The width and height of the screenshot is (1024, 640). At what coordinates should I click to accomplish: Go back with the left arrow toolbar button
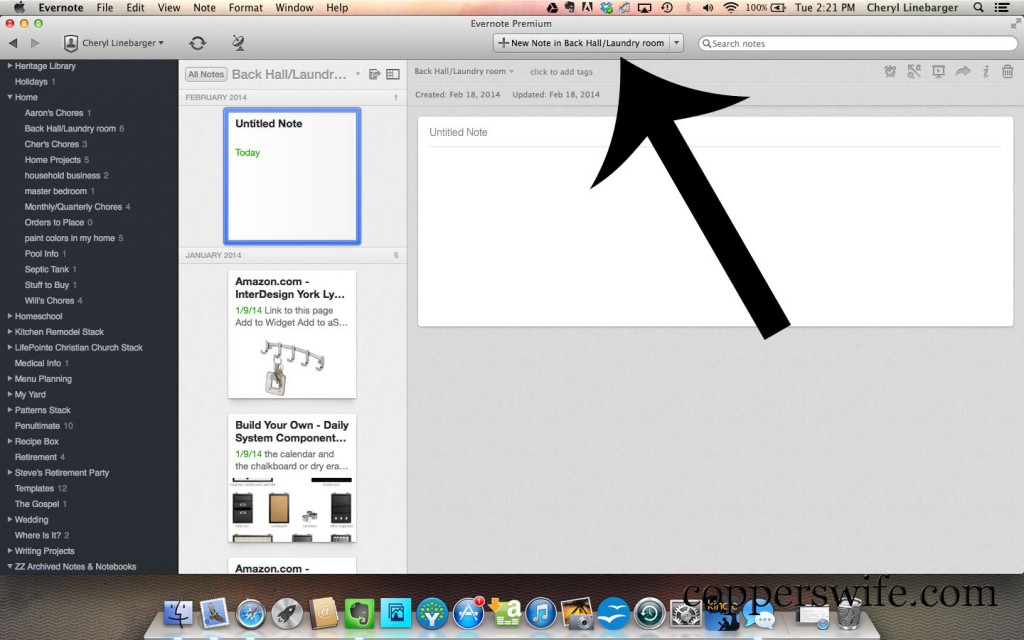[x=13, y=43]
